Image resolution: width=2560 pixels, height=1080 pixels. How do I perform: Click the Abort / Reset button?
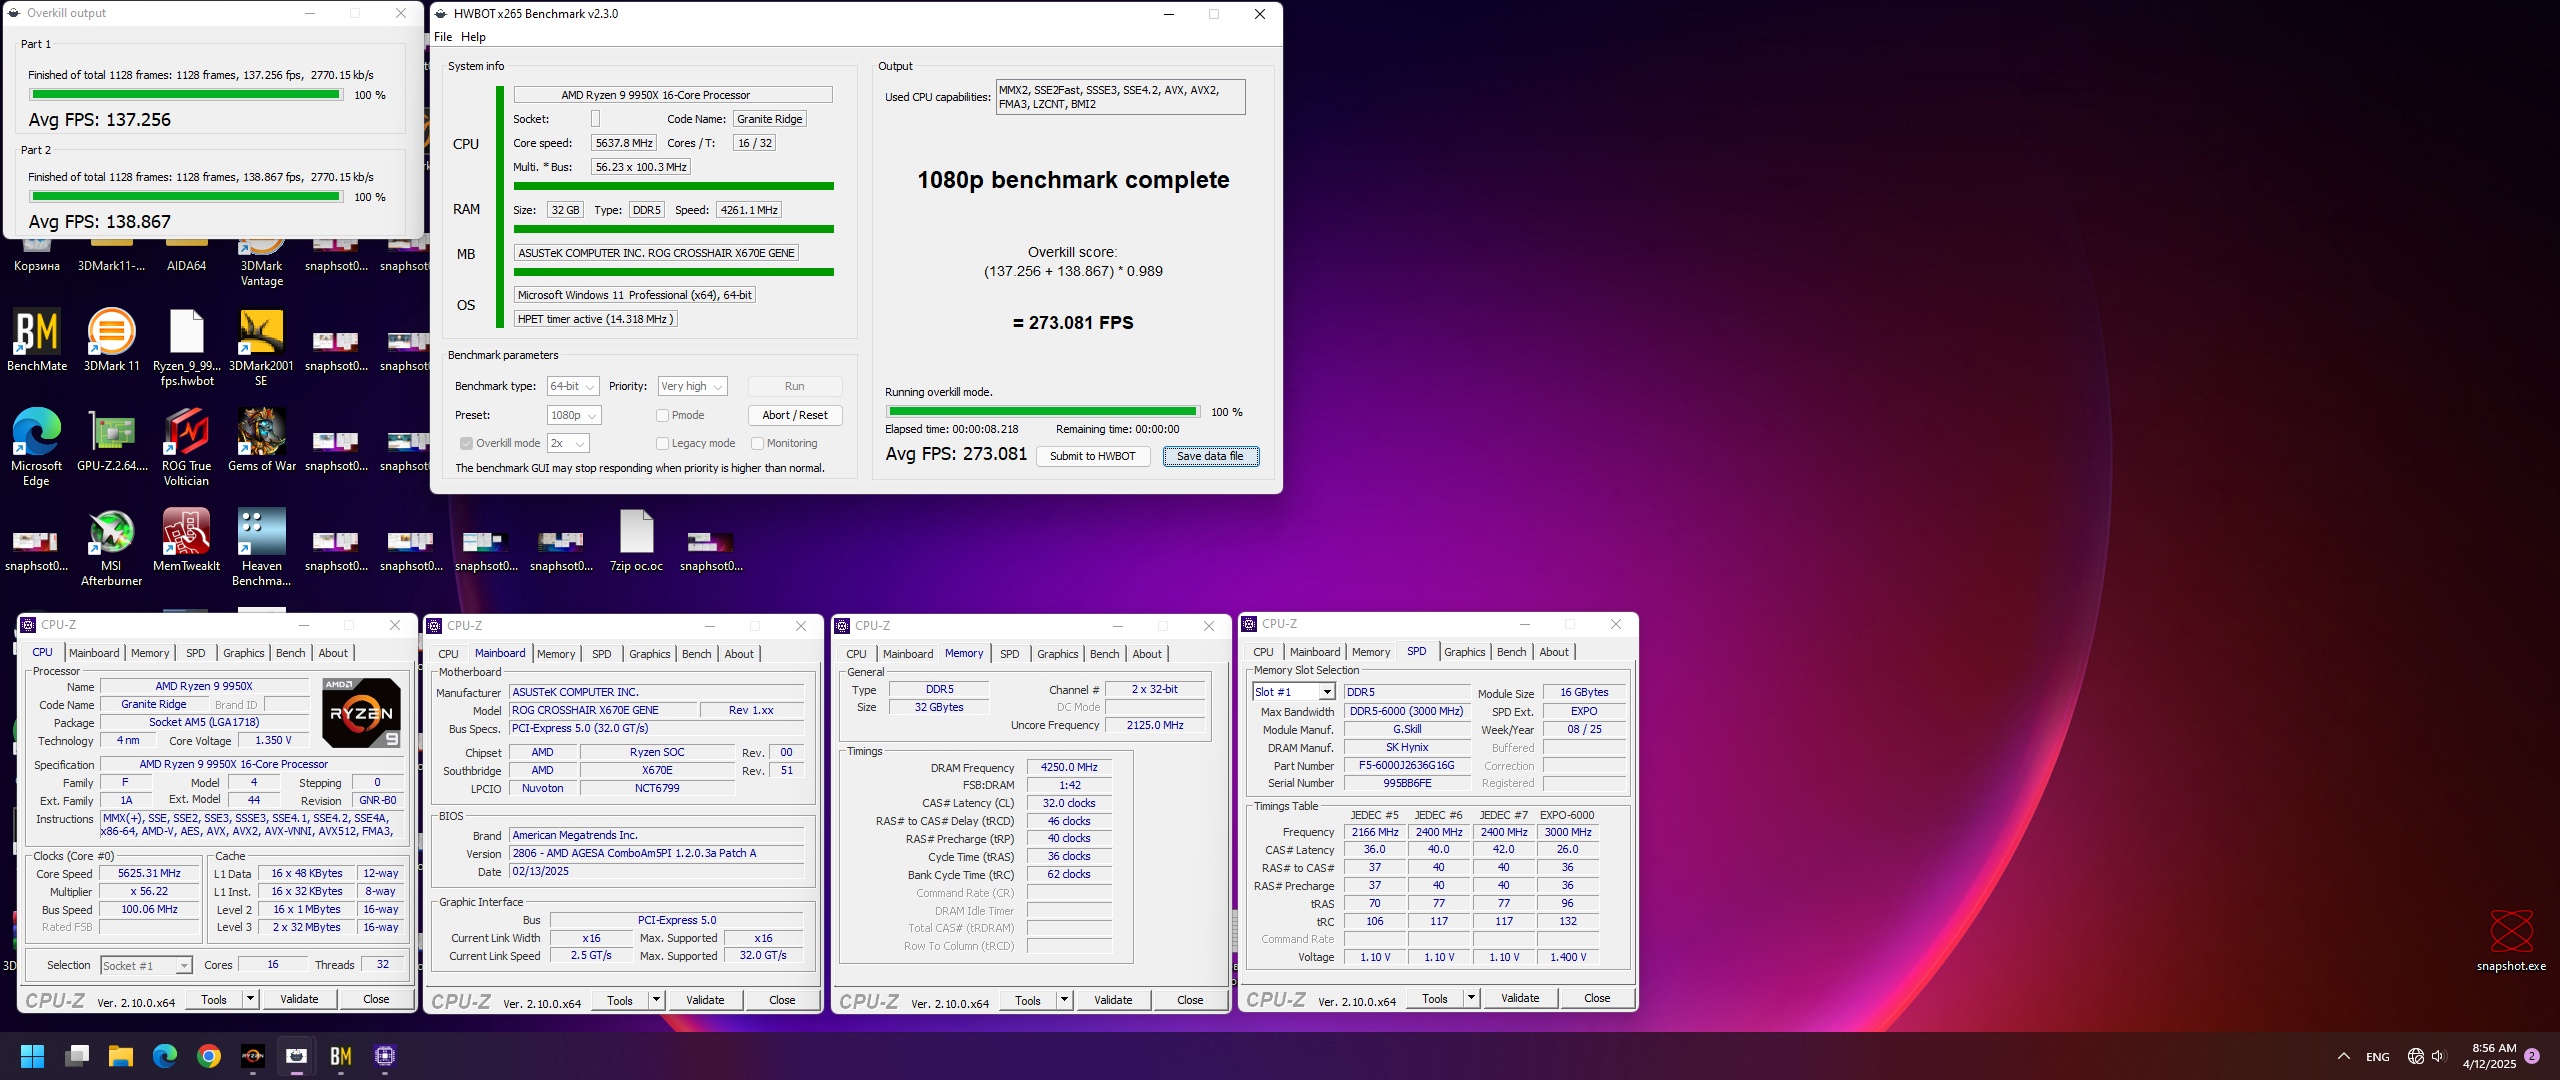point(795,415)
